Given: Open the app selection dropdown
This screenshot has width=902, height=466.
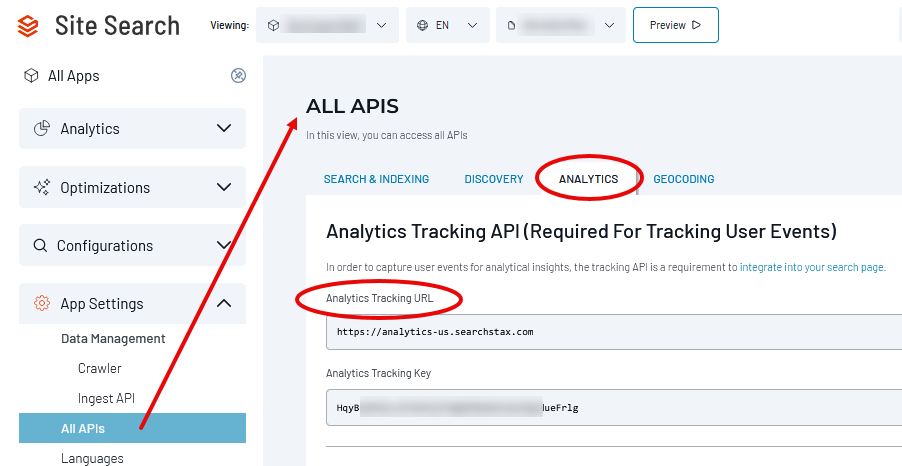Looking at the screenshot, I should click(x=327, y=25).
